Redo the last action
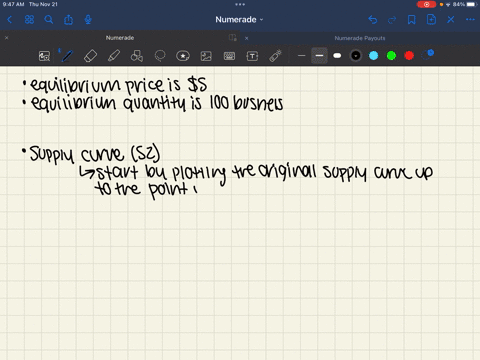Image resolution: width=480 pixels, height=360 pixels. tap(392, 20)
